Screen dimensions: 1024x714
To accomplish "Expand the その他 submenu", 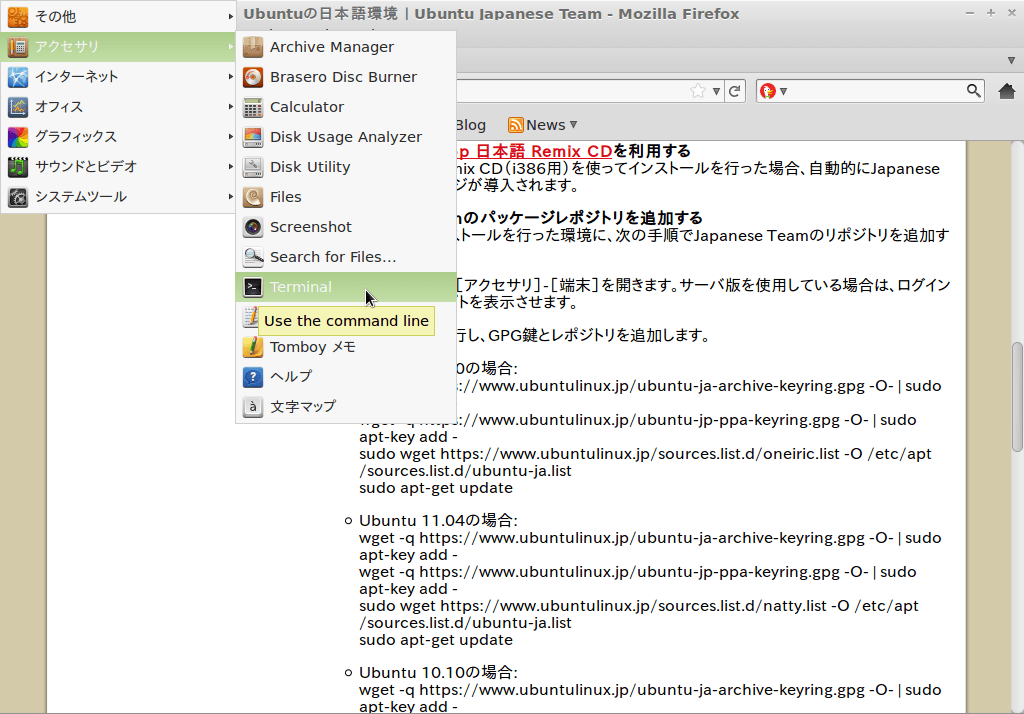I will pos(231,16).
